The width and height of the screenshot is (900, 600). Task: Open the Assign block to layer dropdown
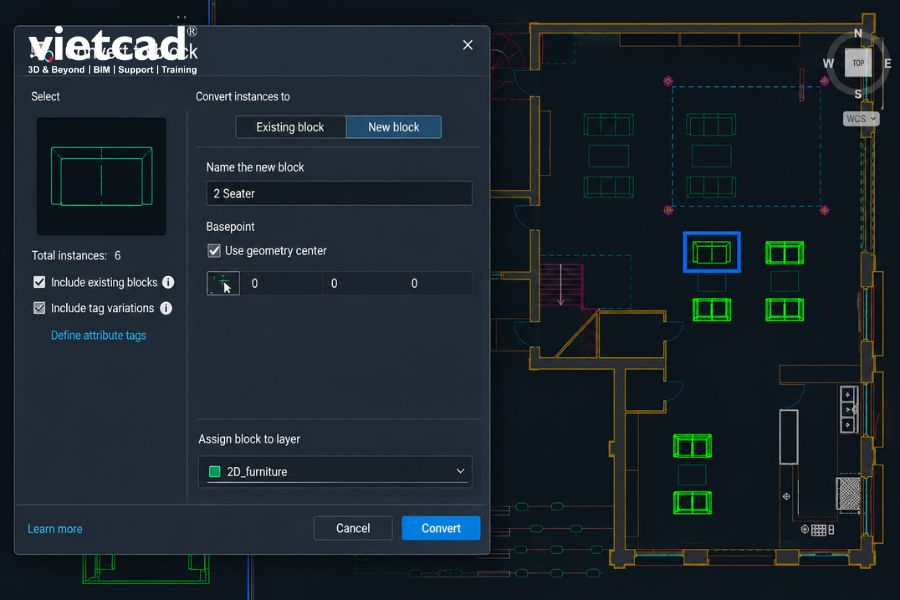335,471
